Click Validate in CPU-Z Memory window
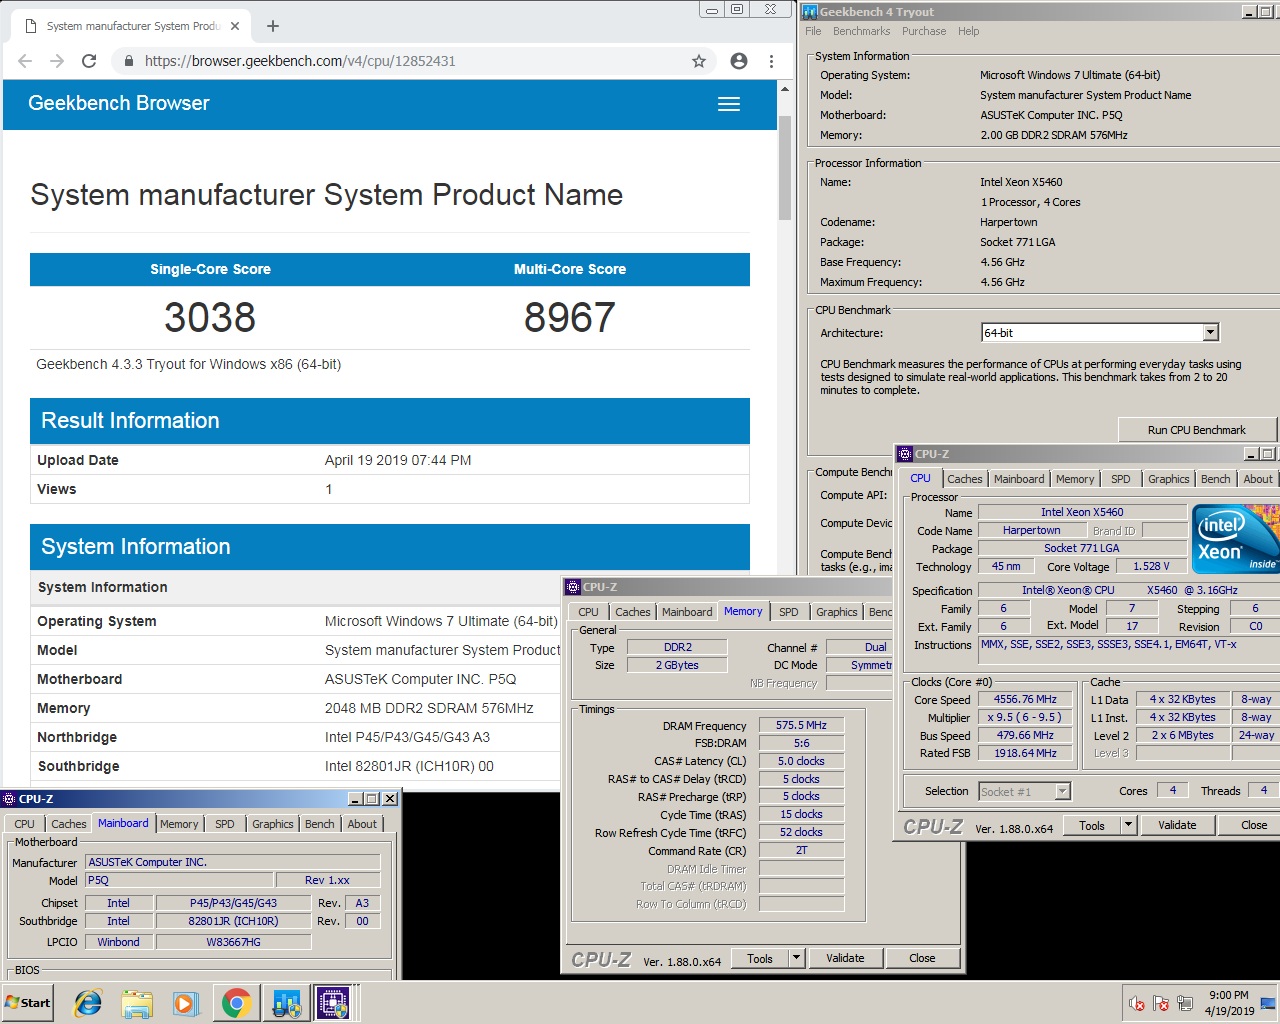Viewport: 1280px width, 1024px height. (x=845, y=958)
